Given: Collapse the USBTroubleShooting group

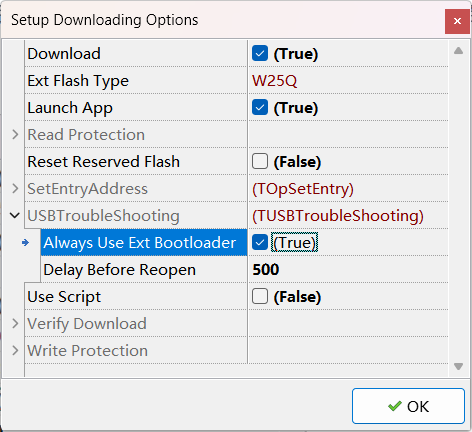Looking at the screenshot, I should point(15,216).
